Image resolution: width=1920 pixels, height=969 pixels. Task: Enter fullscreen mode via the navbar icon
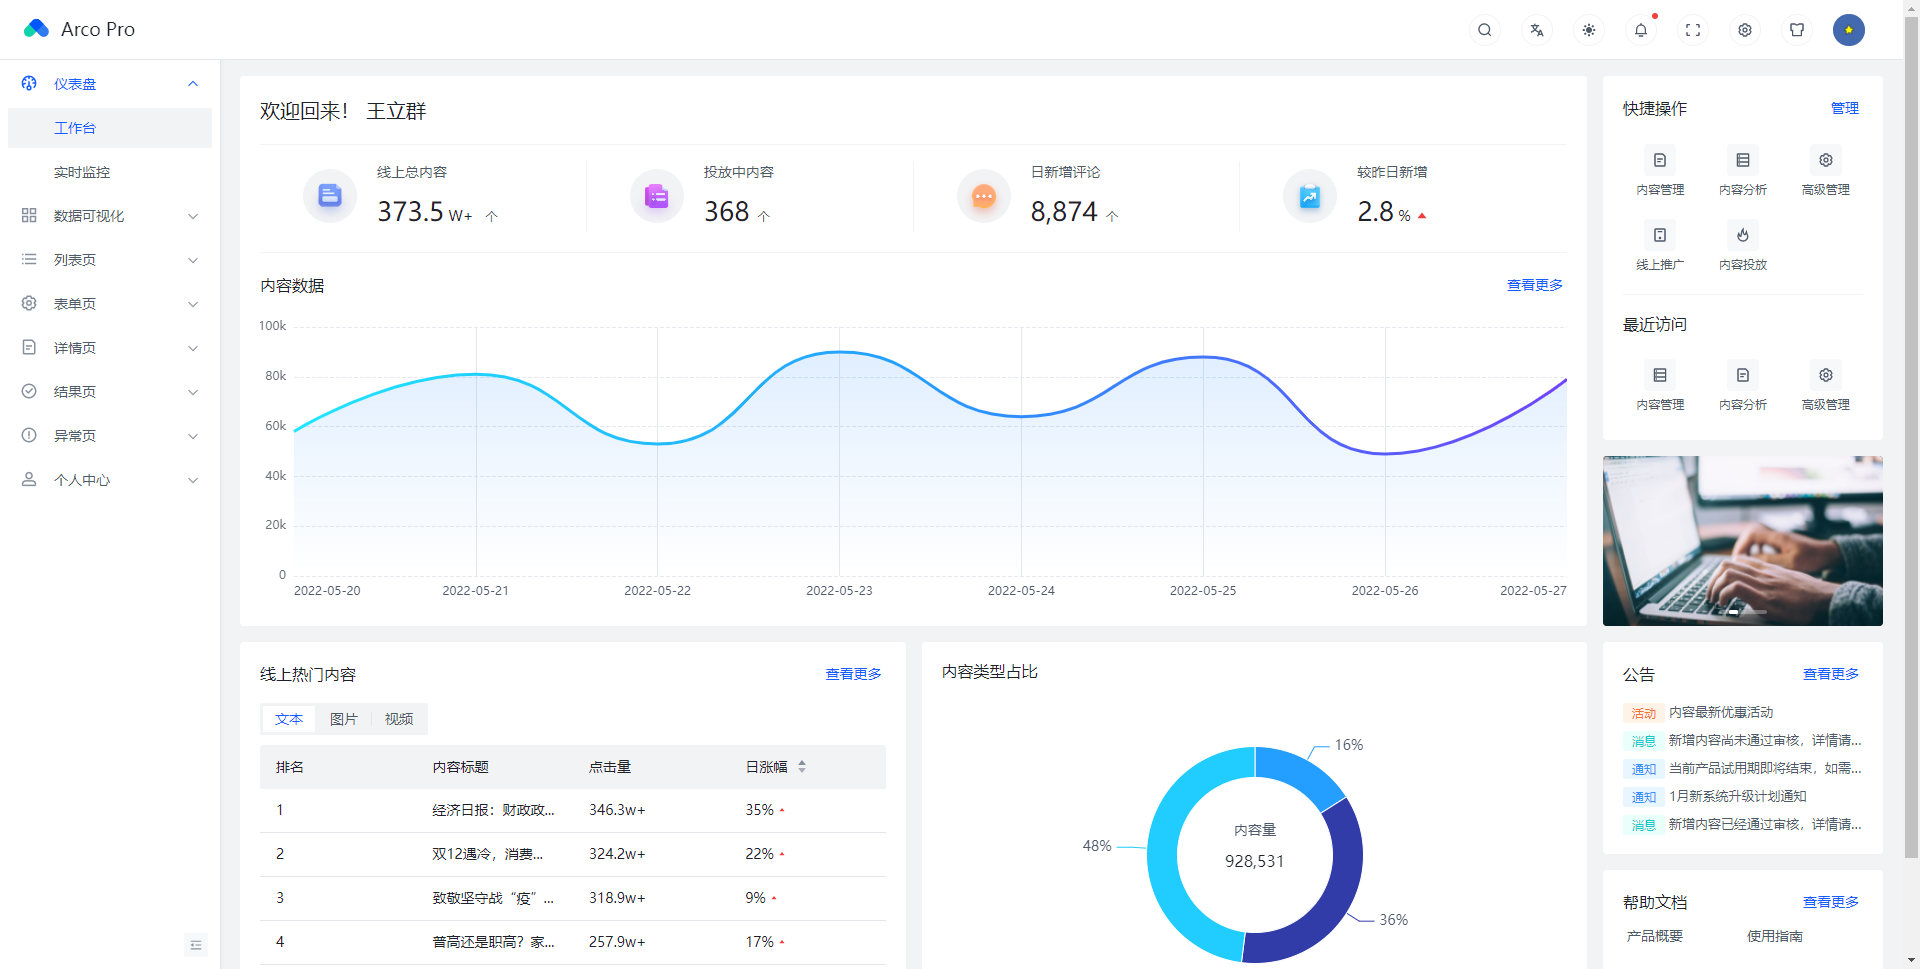click(1693, 30)
